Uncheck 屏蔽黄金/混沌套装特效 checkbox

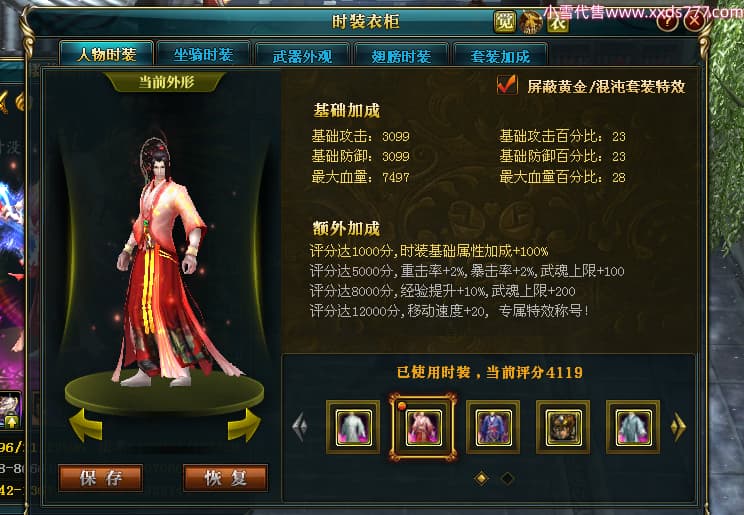507,85
